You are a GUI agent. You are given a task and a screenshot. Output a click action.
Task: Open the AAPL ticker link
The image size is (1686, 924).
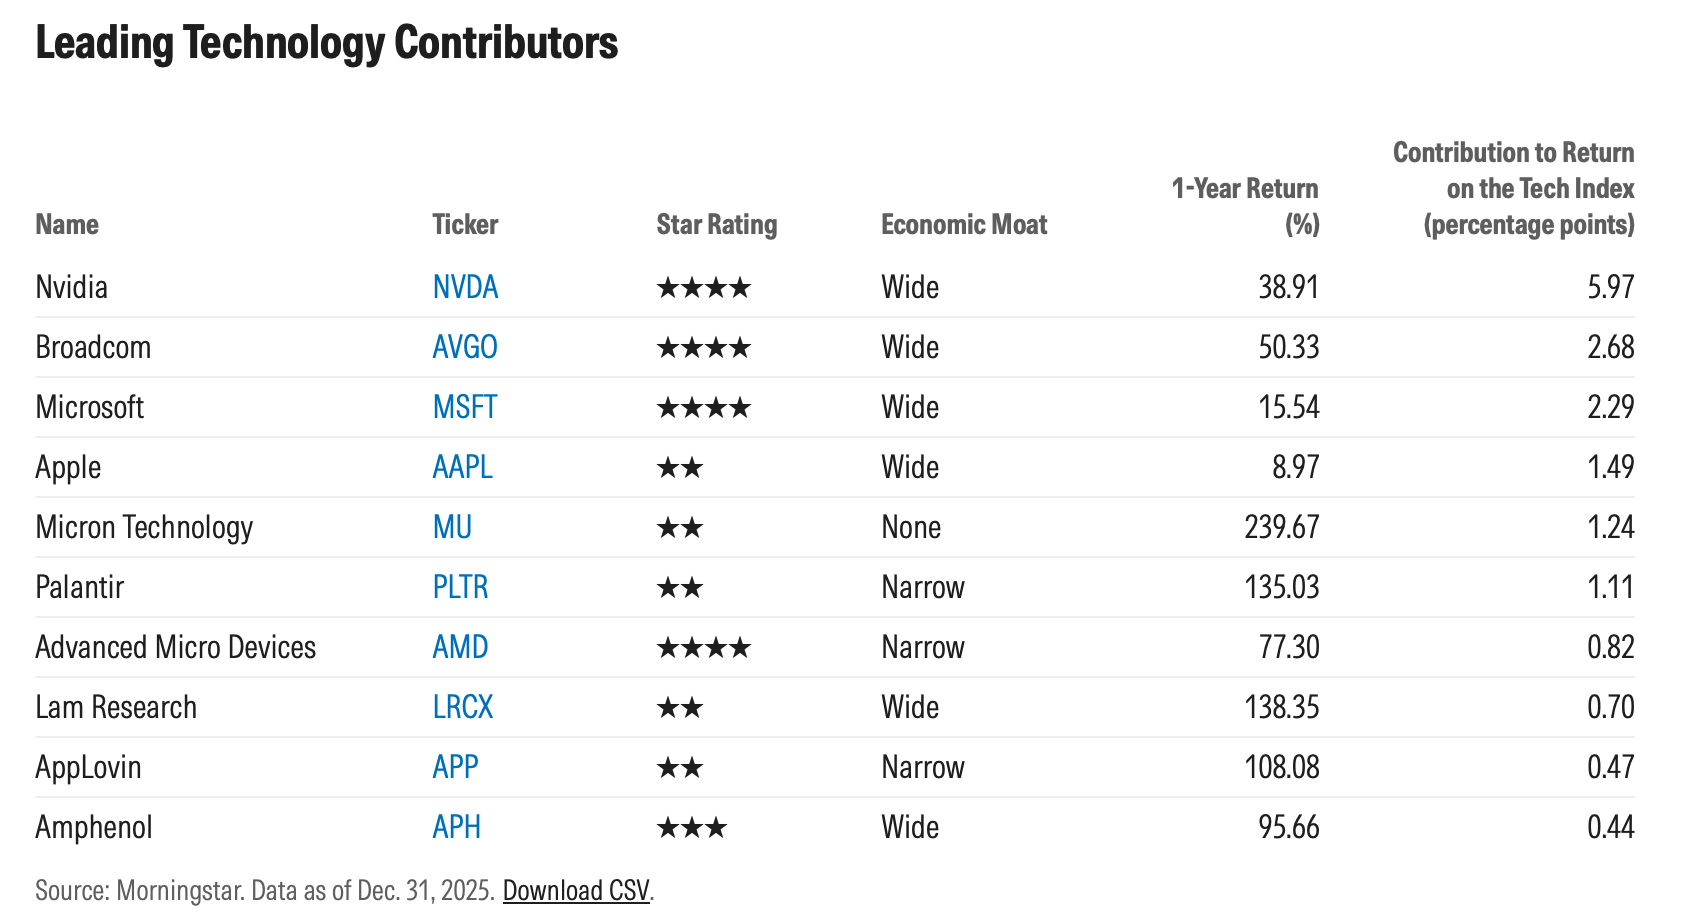coord(463,467)
